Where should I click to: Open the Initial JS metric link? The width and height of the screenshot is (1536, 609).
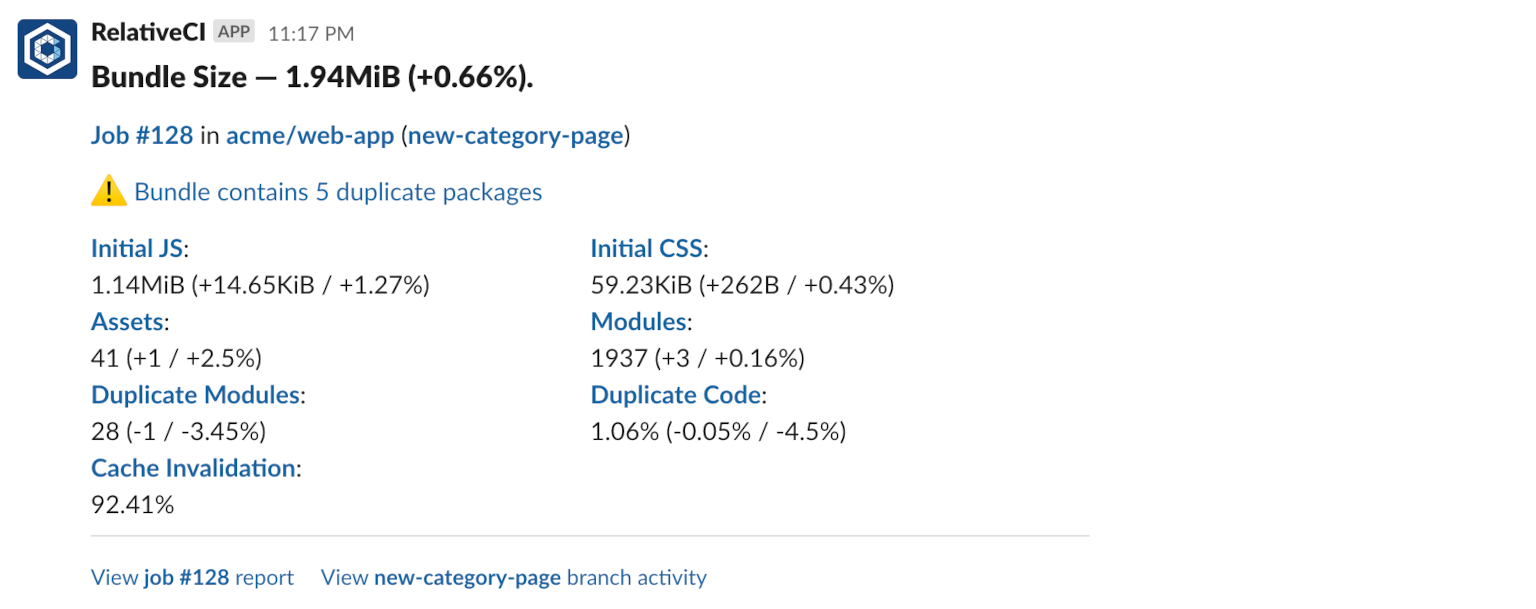point(137,248)
